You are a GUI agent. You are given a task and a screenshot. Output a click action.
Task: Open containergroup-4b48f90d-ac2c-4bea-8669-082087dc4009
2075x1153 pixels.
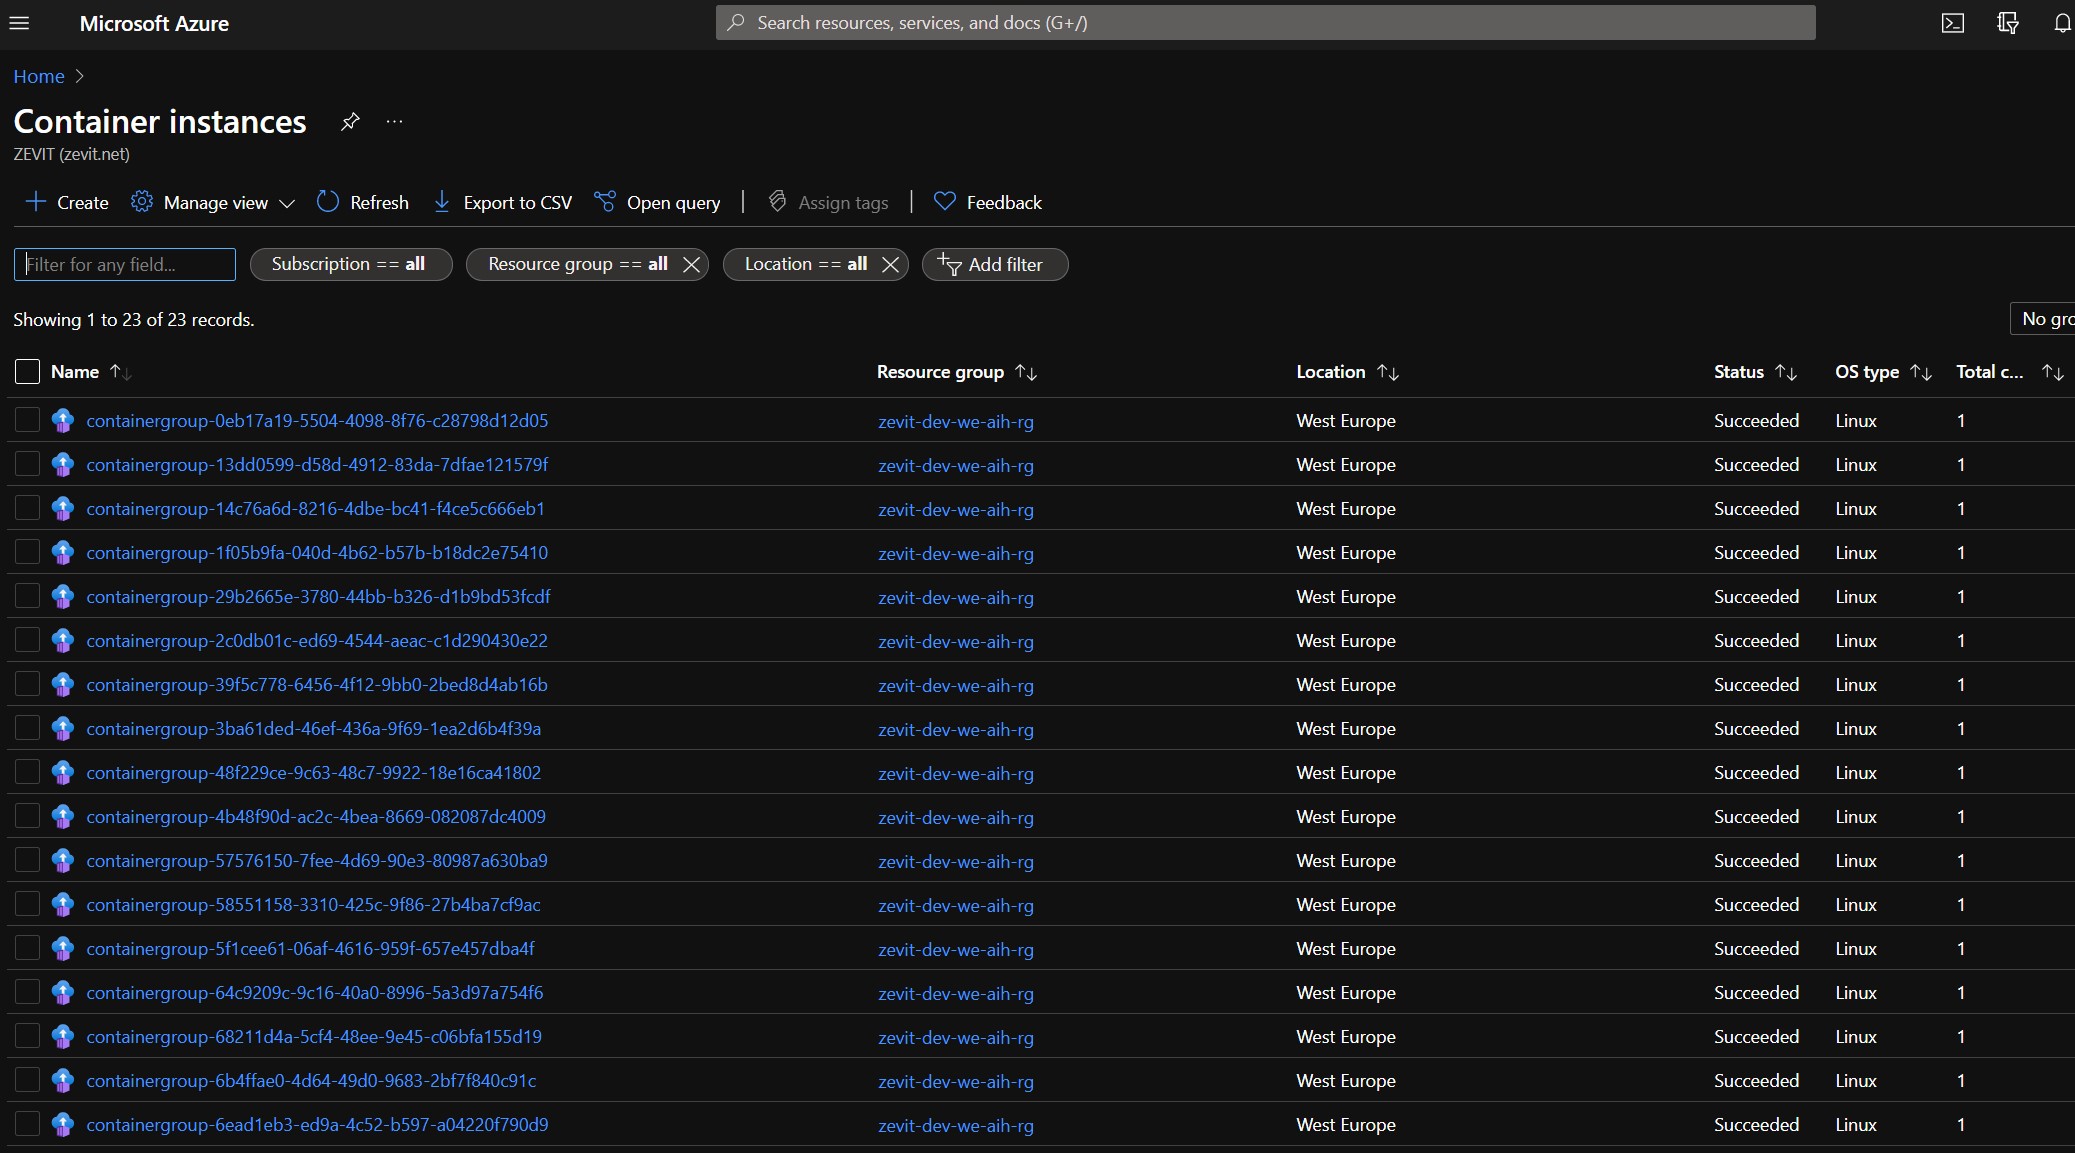316,817
